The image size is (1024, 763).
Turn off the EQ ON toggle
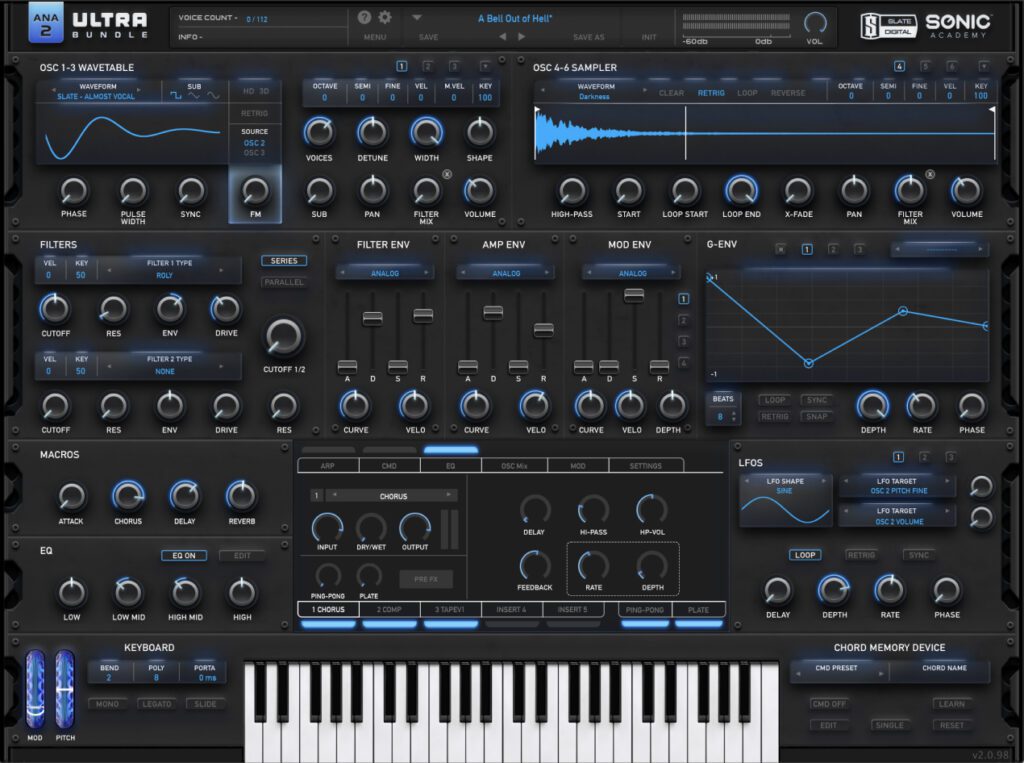pos(183,555)
